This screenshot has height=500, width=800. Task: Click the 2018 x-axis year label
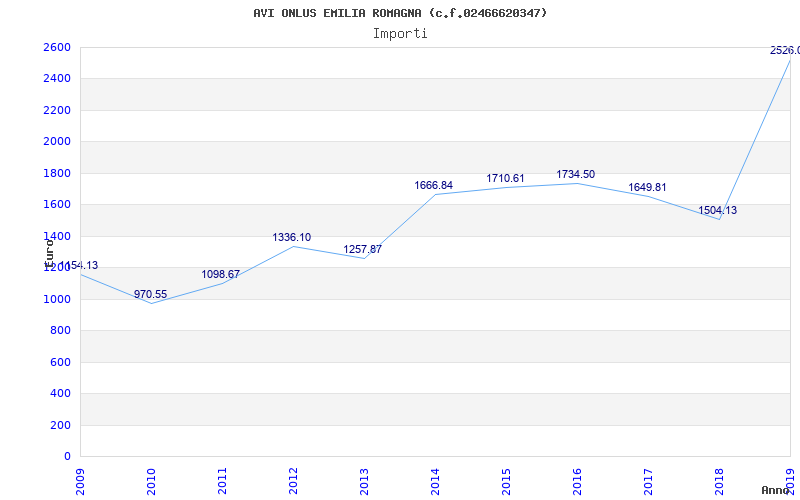pyautogui.click(x=718, y=481)
